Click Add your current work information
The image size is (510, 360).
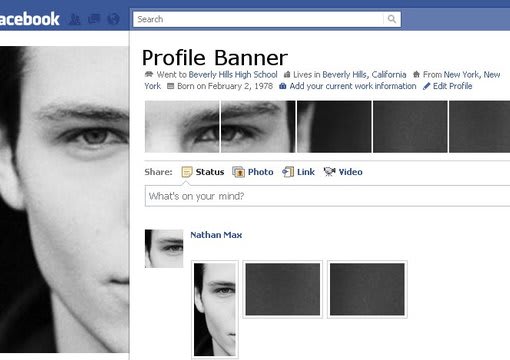pos(353,86)
